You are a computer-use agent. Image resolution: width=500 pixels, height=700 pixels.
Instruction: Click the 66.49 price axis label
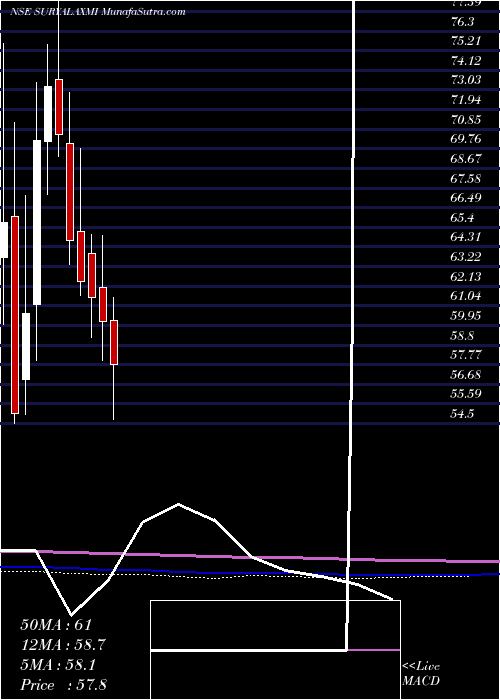click(465, 198)
